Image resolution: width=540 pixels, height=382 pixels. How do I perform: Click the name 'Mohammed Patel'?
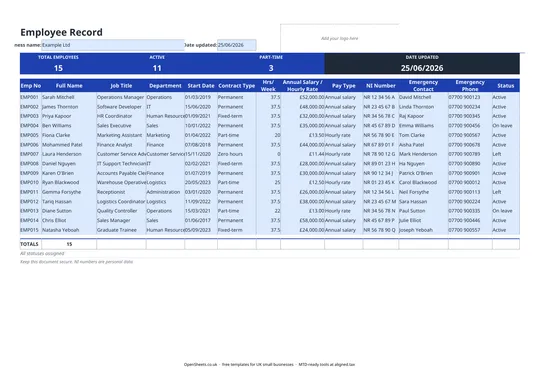click(x=62, y=145)
